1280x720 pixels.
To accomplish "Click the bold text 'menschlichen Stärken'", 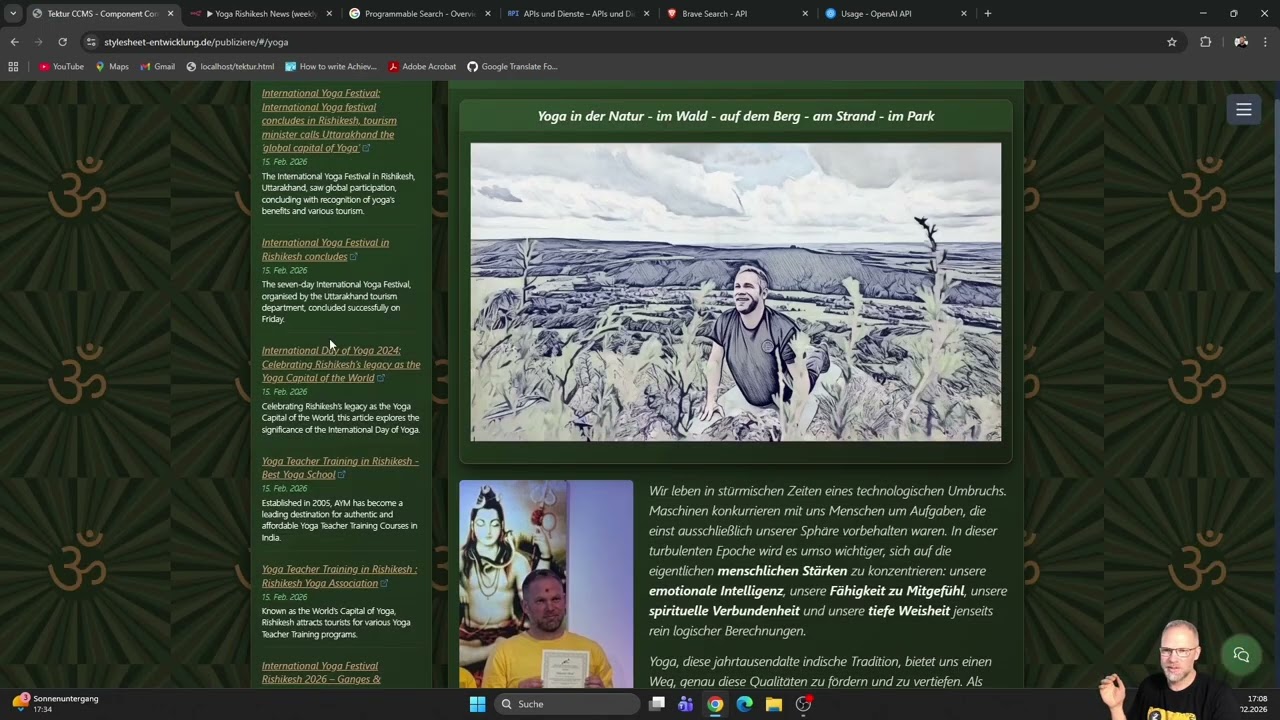I will point(782,571).
